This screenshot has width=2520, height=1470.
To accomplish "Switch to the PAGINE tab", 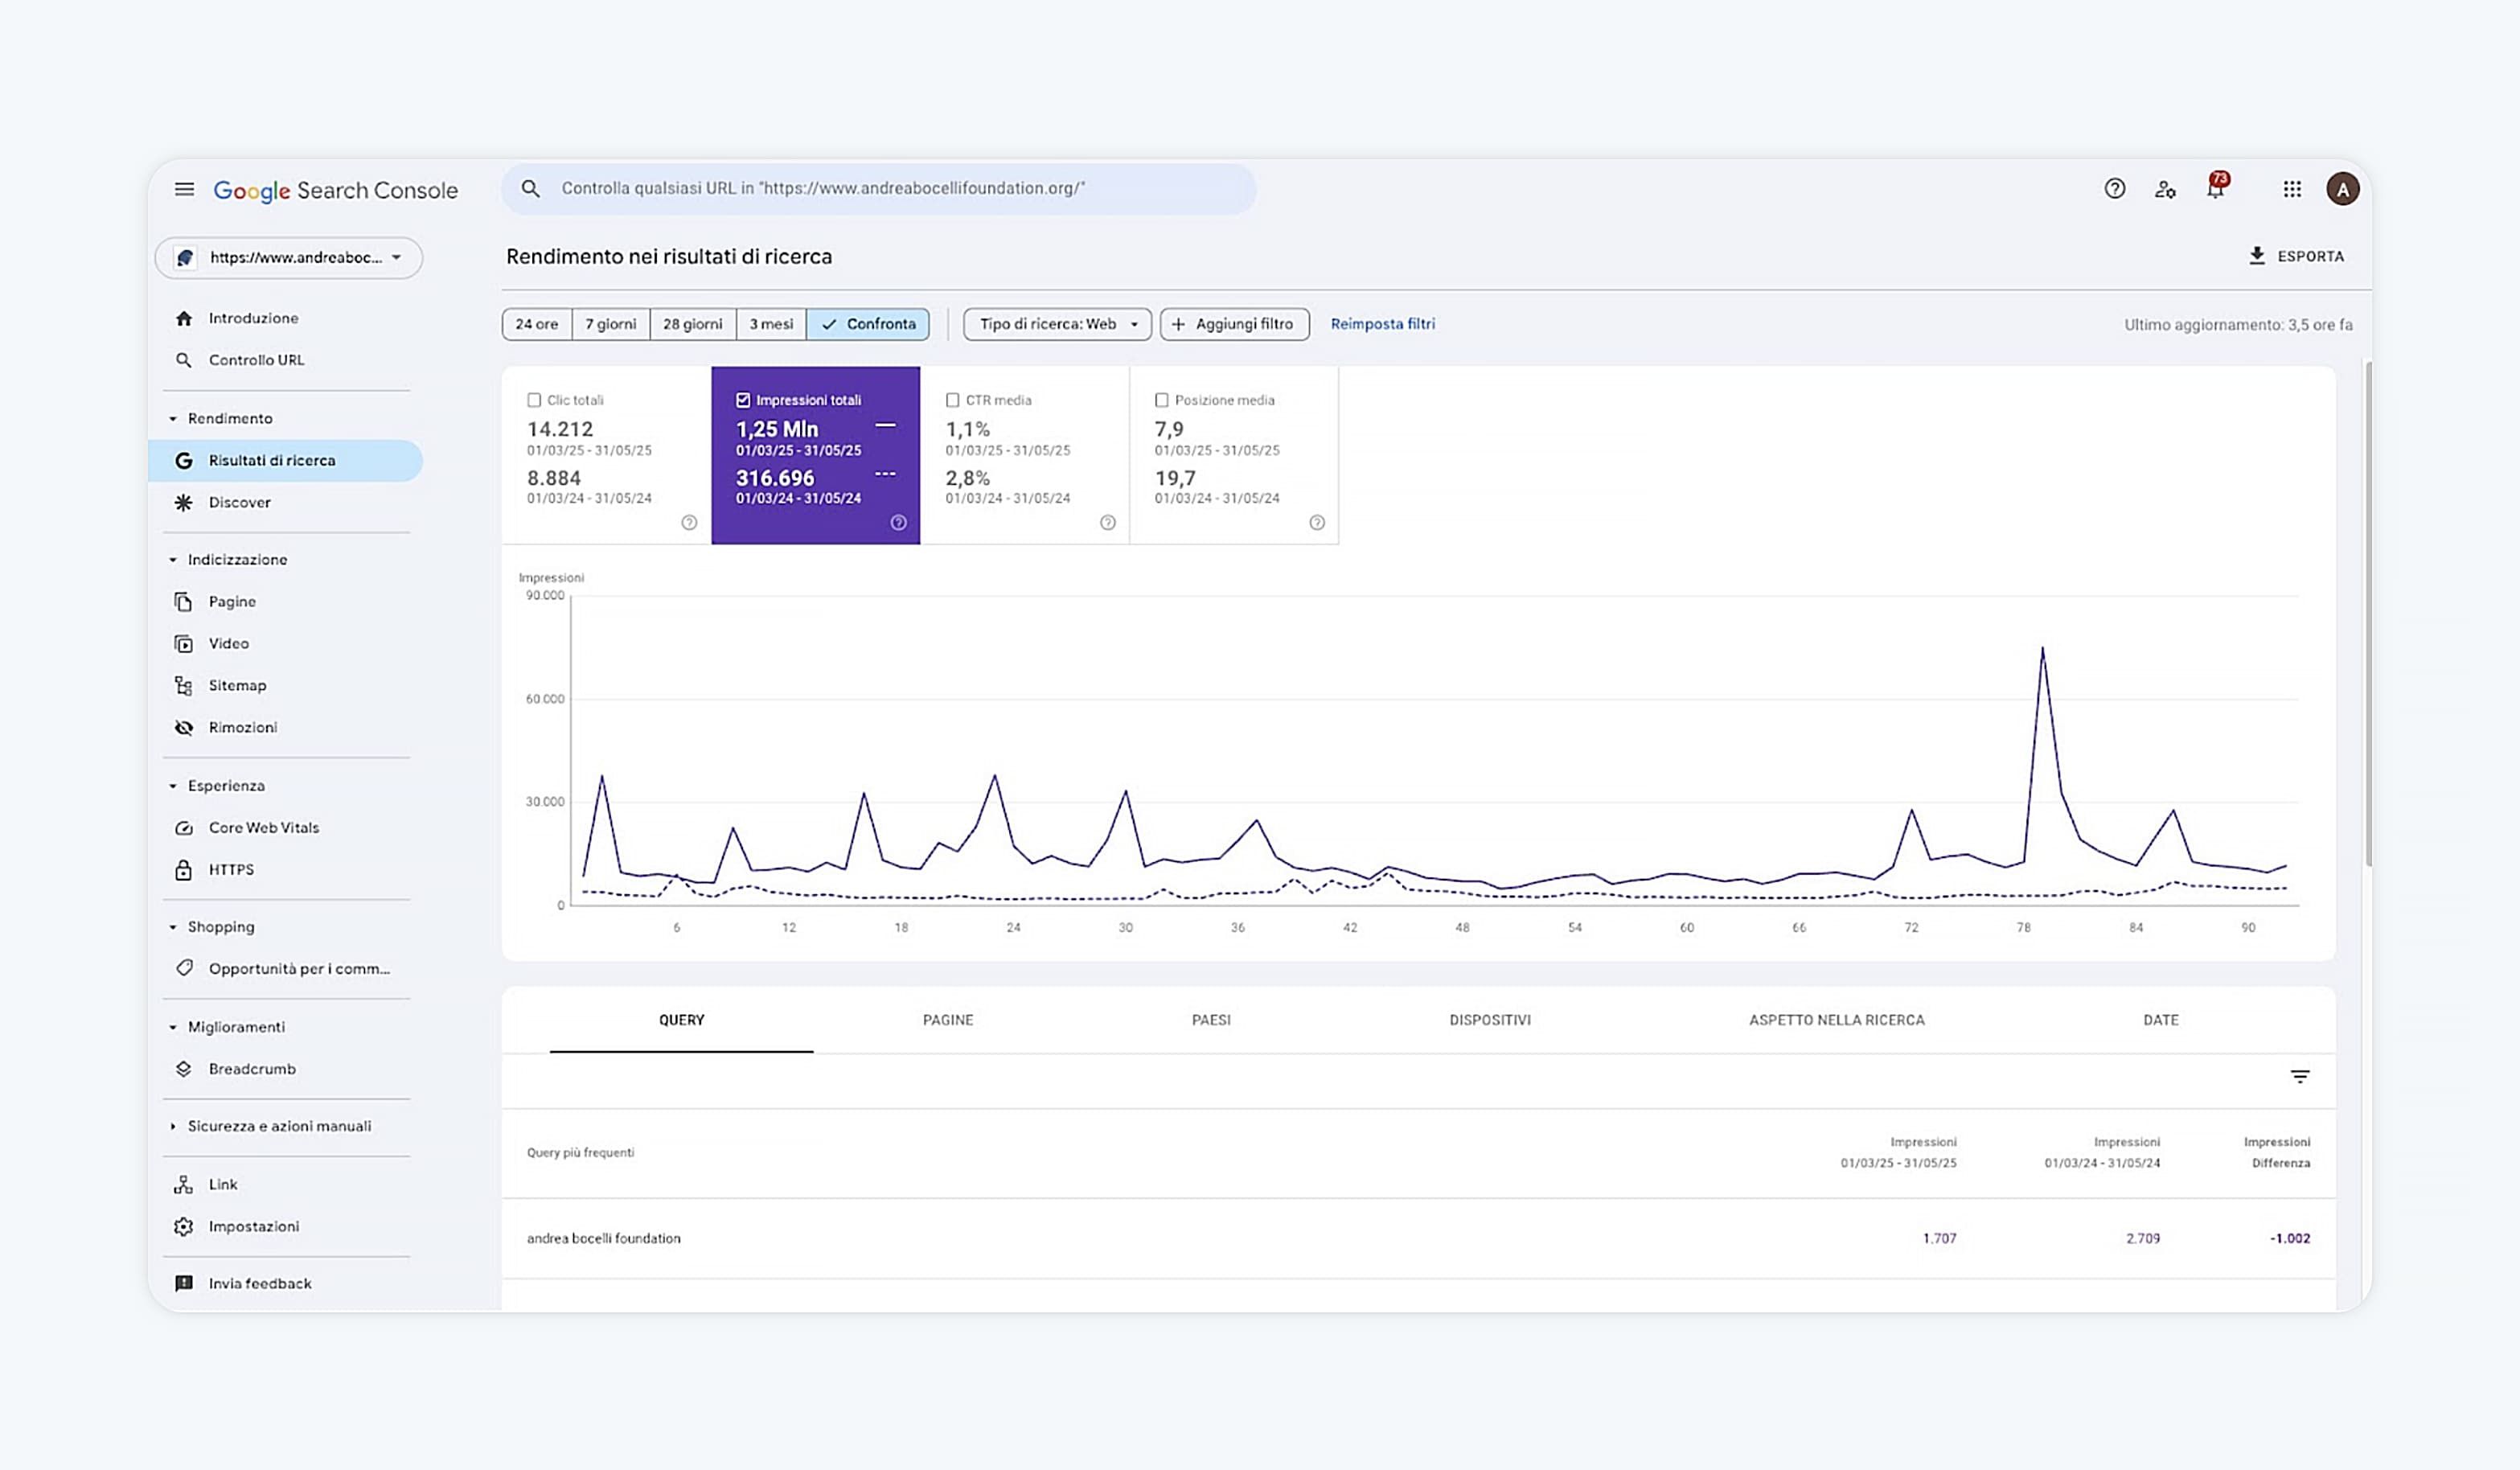I will tap(947, 1020).
